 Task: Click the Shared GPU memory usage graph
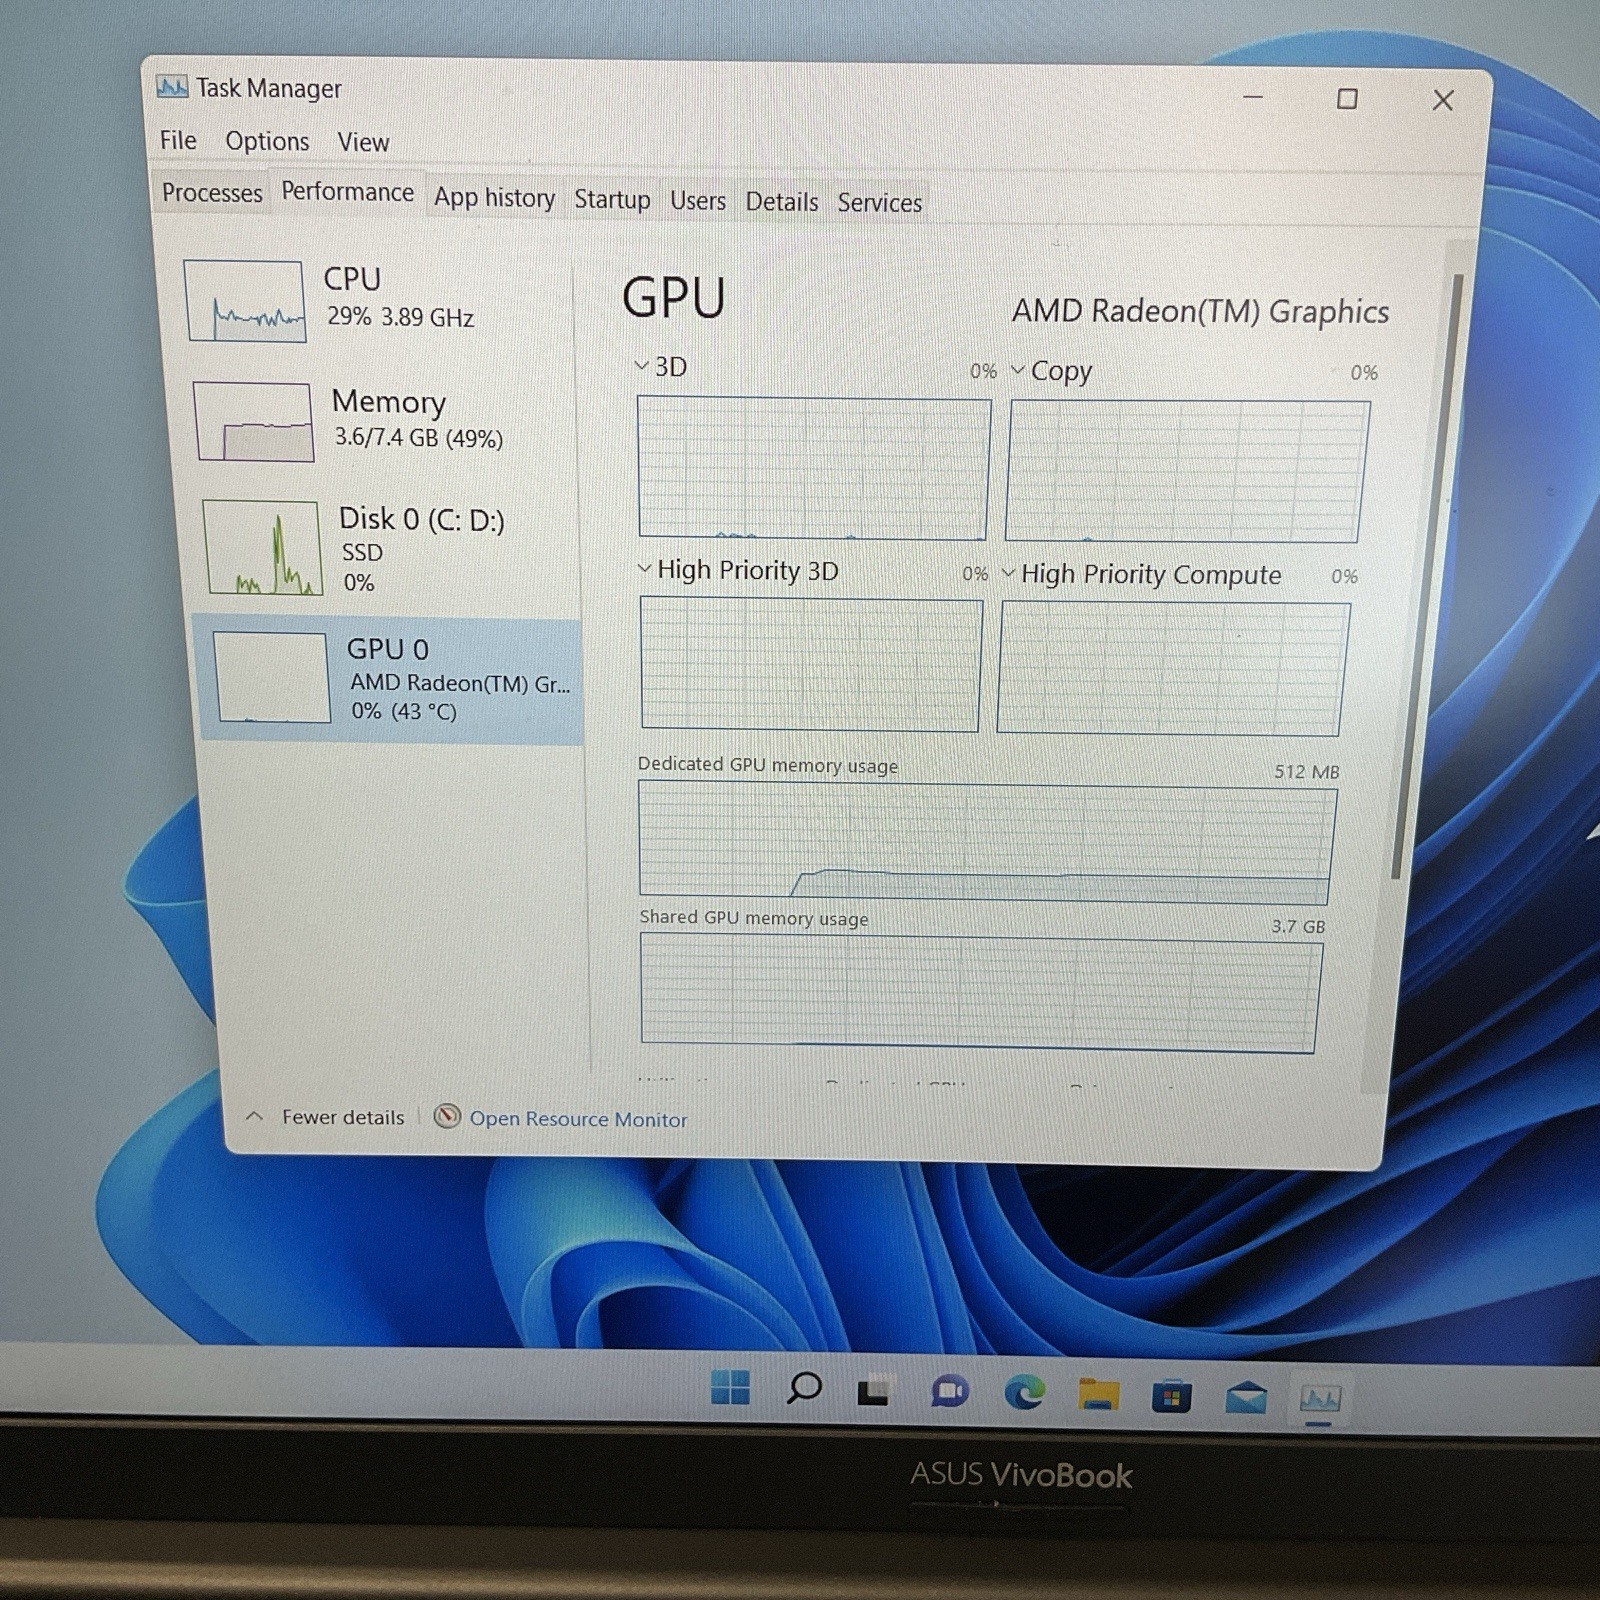coord(980,993)
